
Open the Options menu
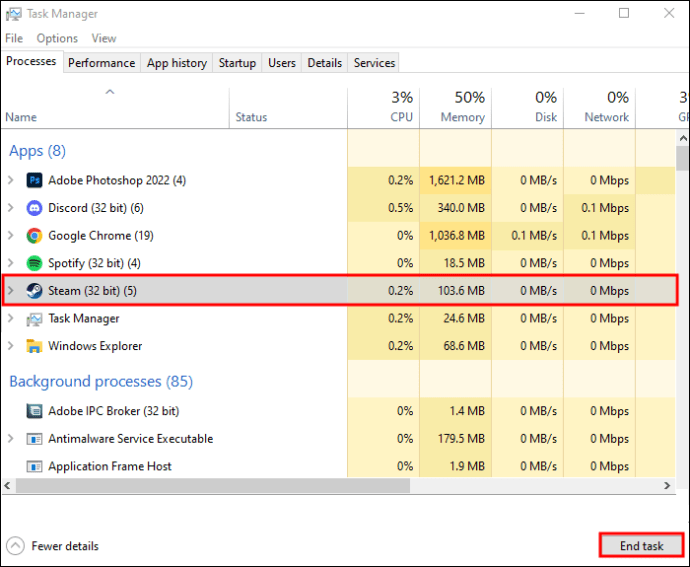point(57,38)
